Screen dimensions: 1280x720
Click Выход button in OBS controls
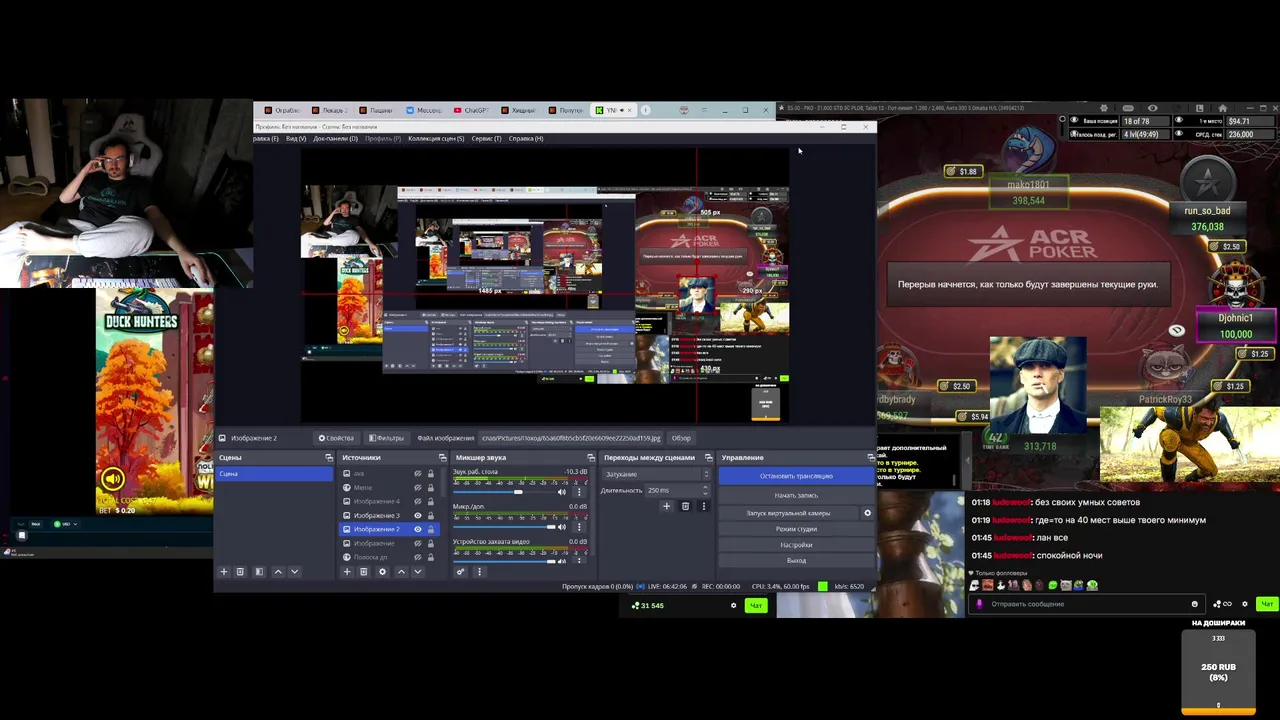pos(796,560)
